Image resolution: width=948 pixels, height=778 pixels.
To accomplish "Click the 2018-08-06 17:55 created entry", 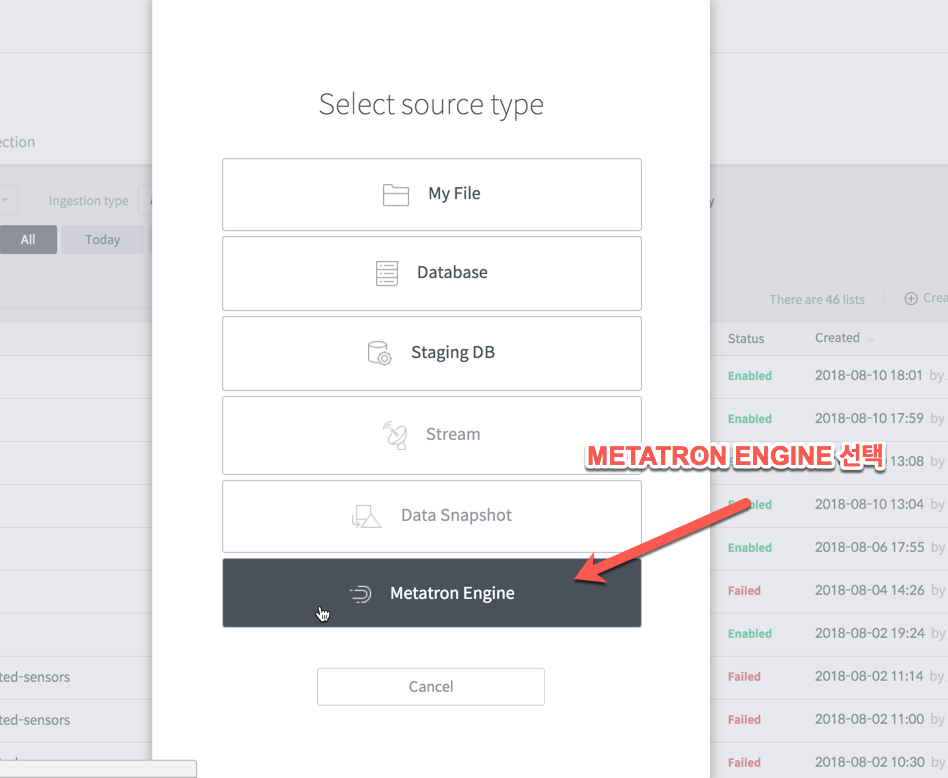I will point(869,547).
